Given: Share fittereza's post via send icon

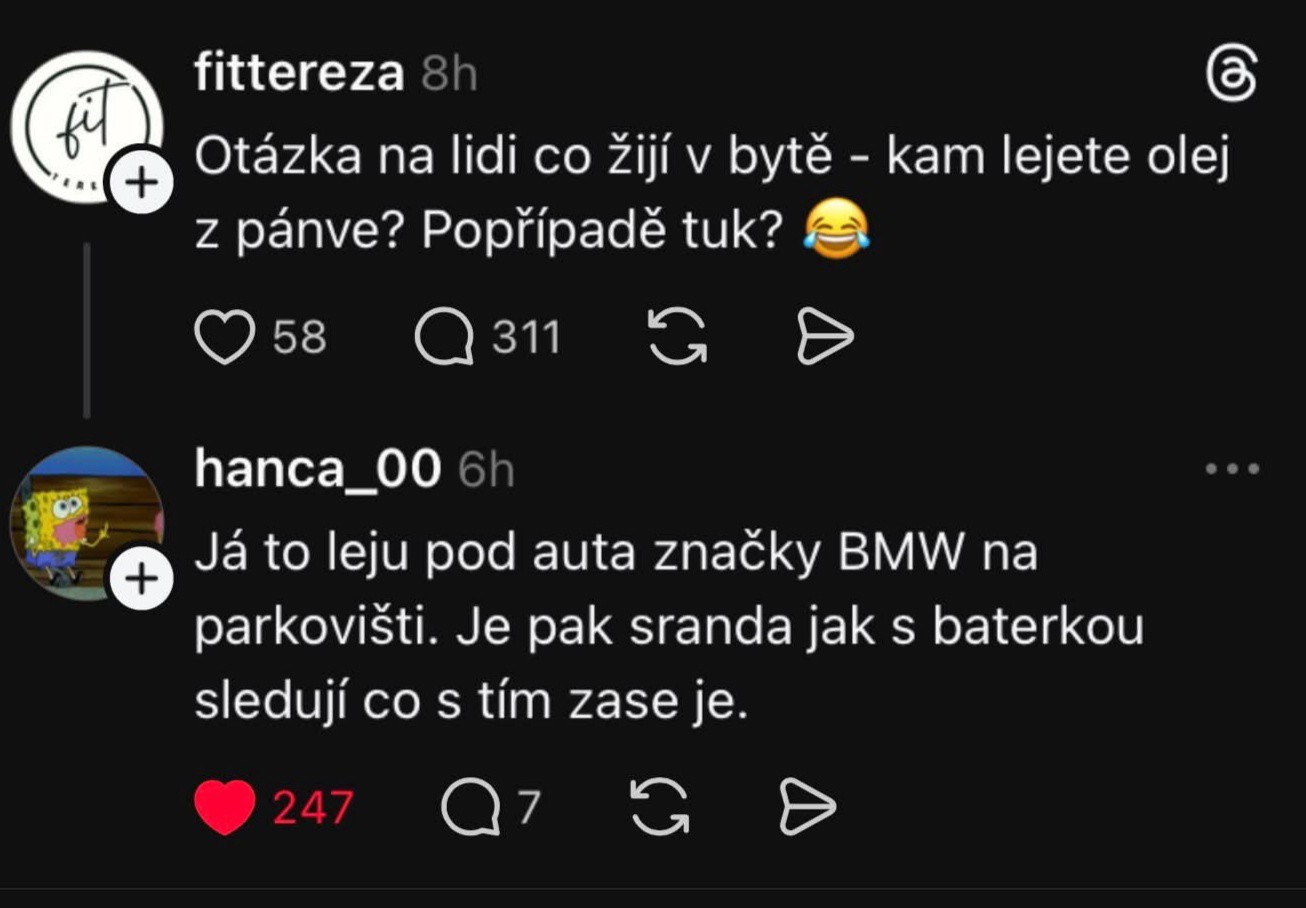Looking at the screenshot, I should click(825, 337).
